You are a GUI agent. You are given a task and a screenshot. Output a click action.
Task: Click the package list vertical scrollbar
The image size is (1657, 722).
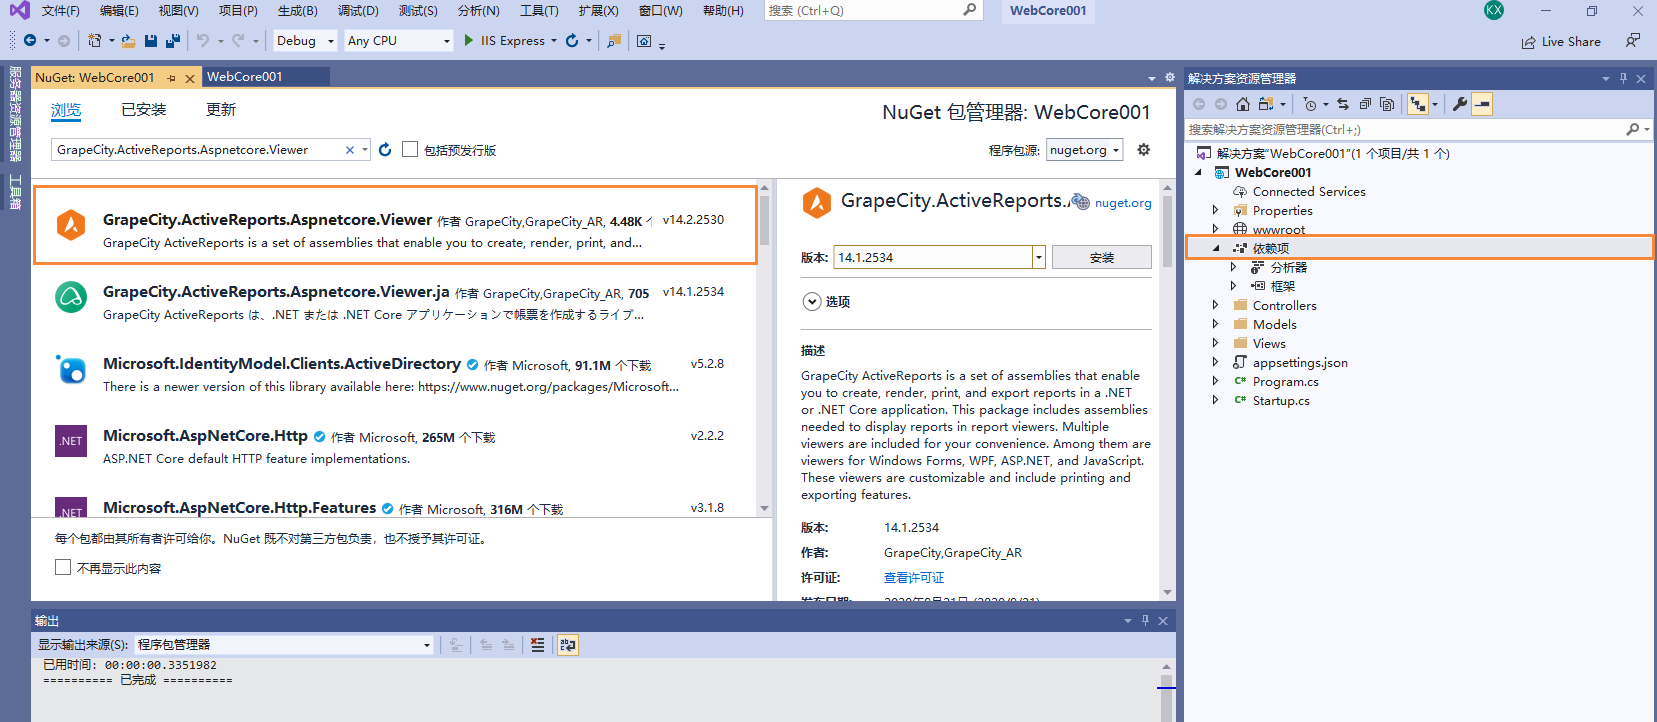click(x=764, y=347)
